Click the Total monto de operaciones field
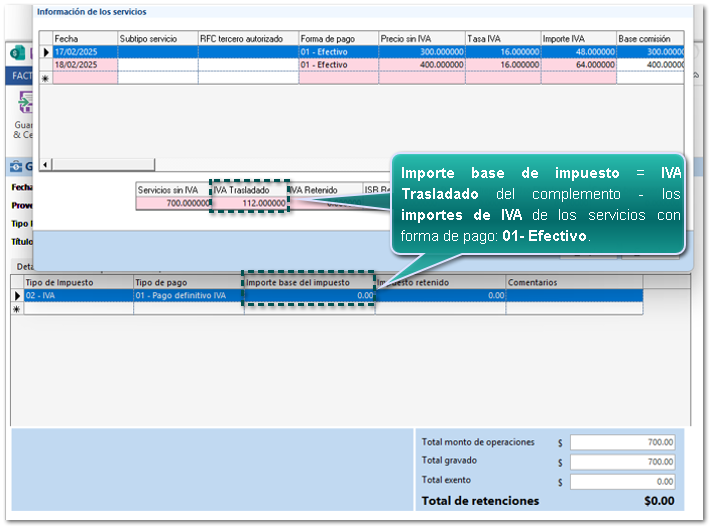 coord(623,442)
